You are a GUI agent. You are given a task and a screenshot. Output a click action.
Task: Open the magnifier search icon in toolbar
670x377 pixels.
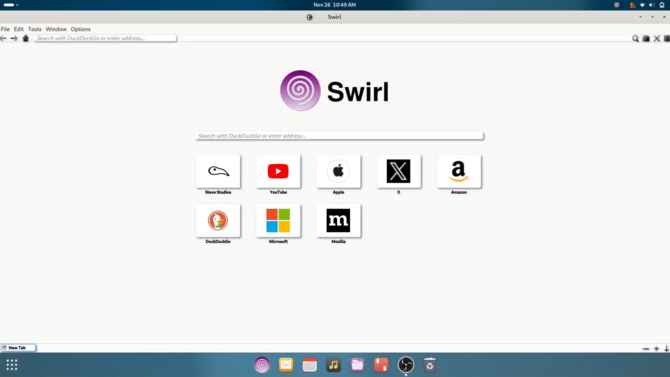click(635, 38)
